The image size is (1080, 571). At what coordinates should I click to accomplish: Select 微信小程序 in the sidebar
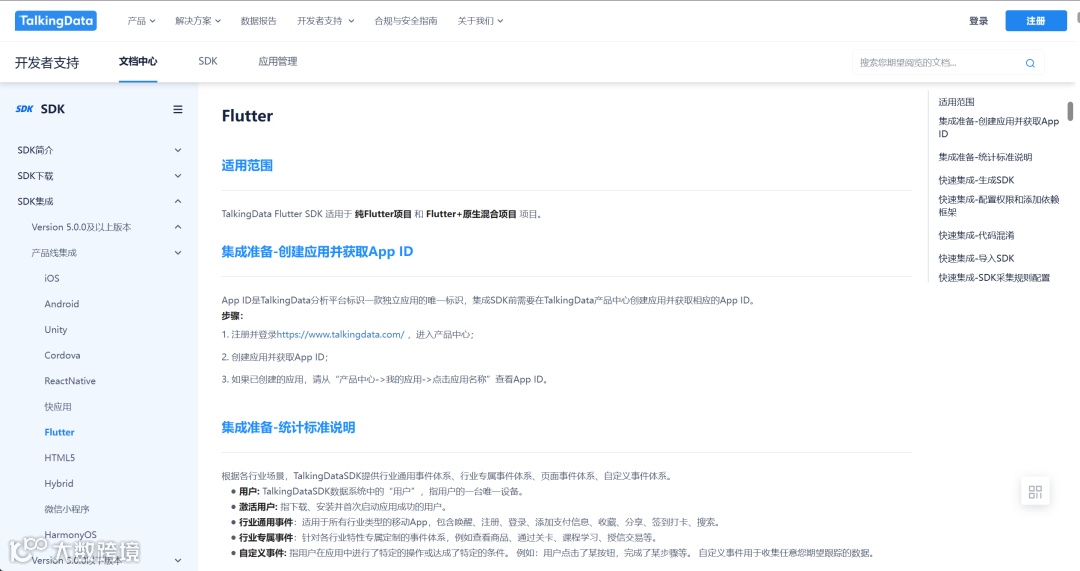pyautogui.click(x=67, y=509)
